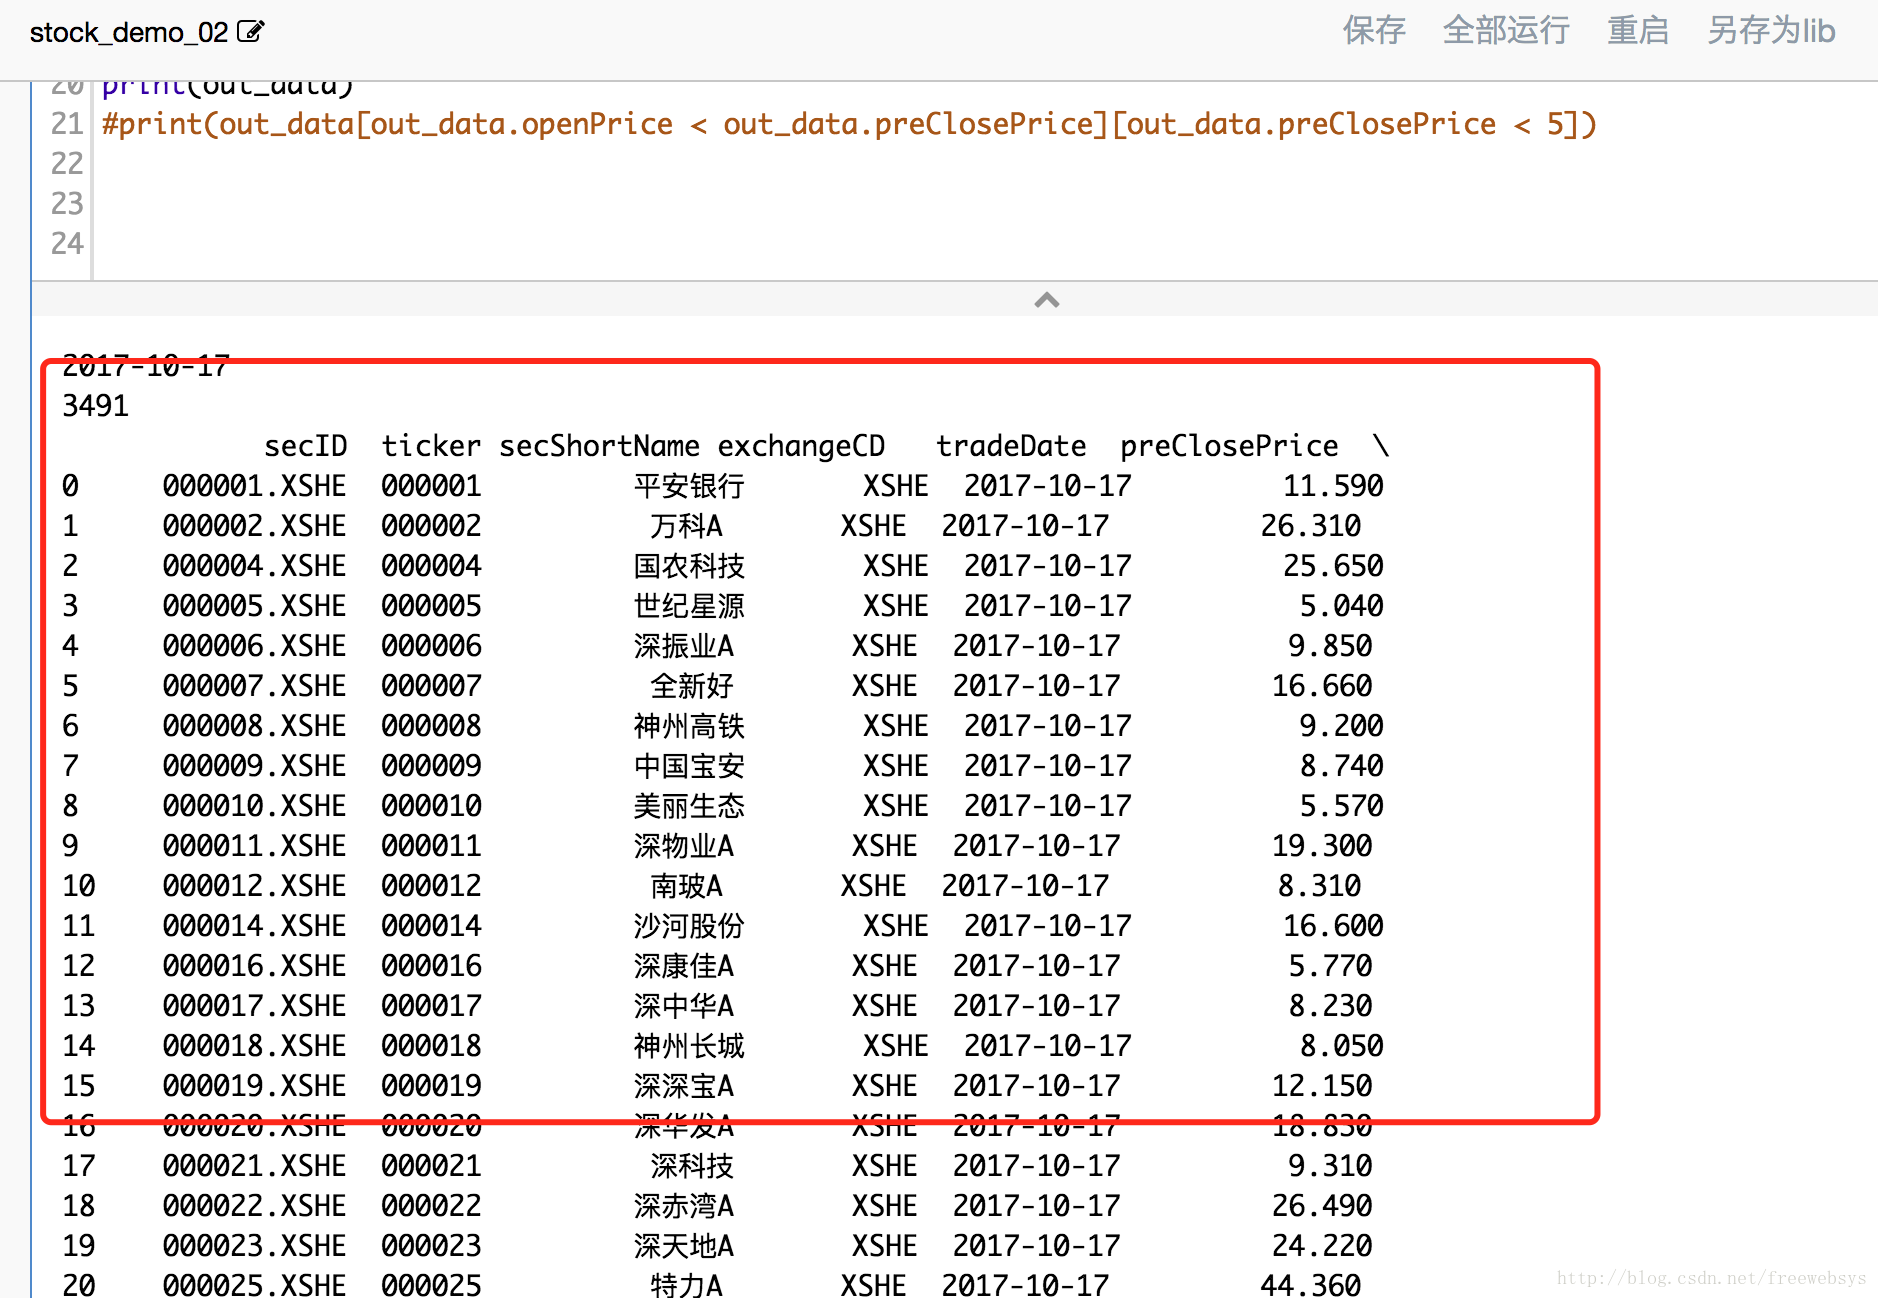1878x1298 pixels.
Task: Click price value 26.310
Action: click(1311, 526)
